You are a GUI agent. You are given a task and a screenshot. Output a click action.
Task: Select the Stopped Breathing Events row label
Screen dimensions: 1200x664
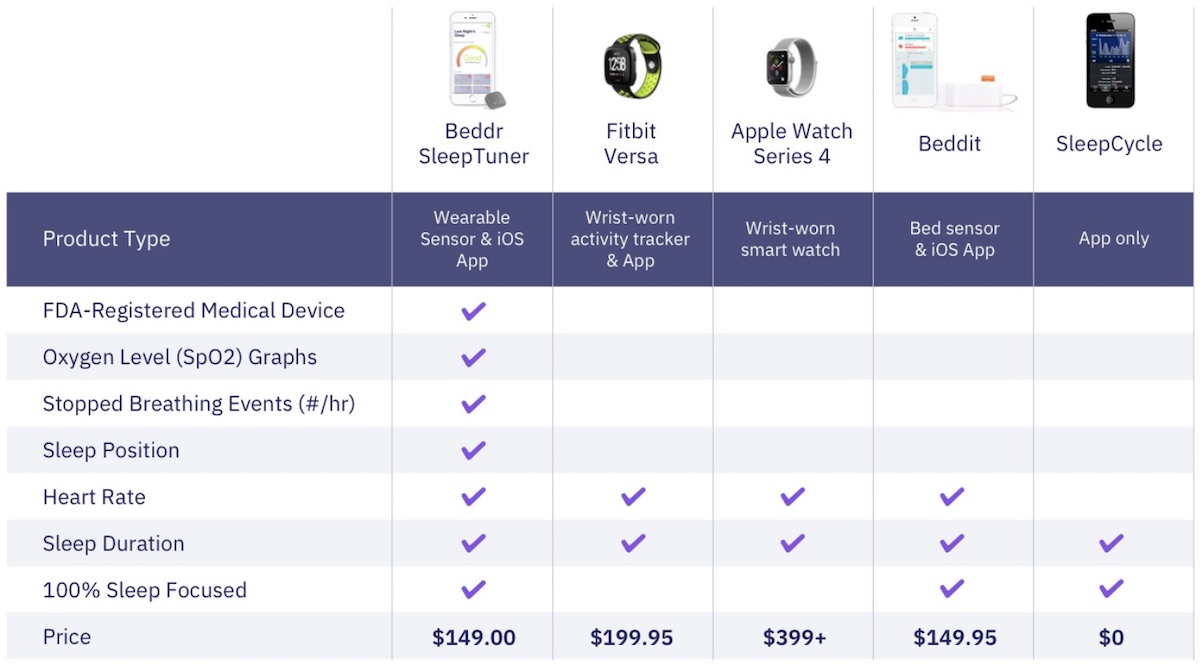pyautogui.click(x=199, y=404)
